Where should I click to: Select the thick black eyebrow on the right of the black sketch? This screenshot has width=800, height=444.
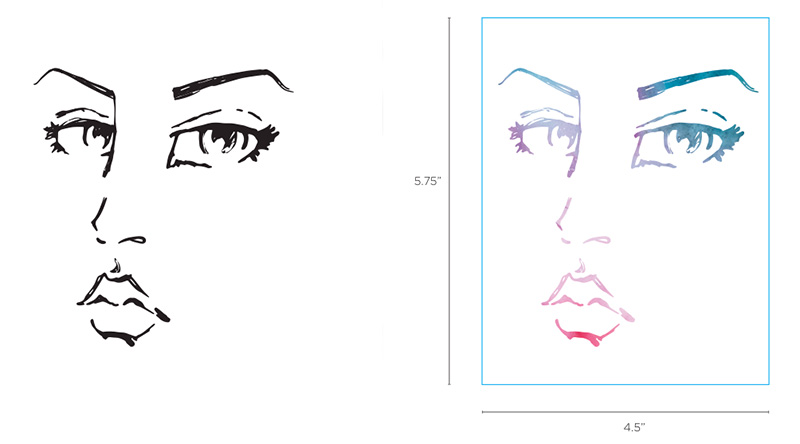(x=233, y=83)
